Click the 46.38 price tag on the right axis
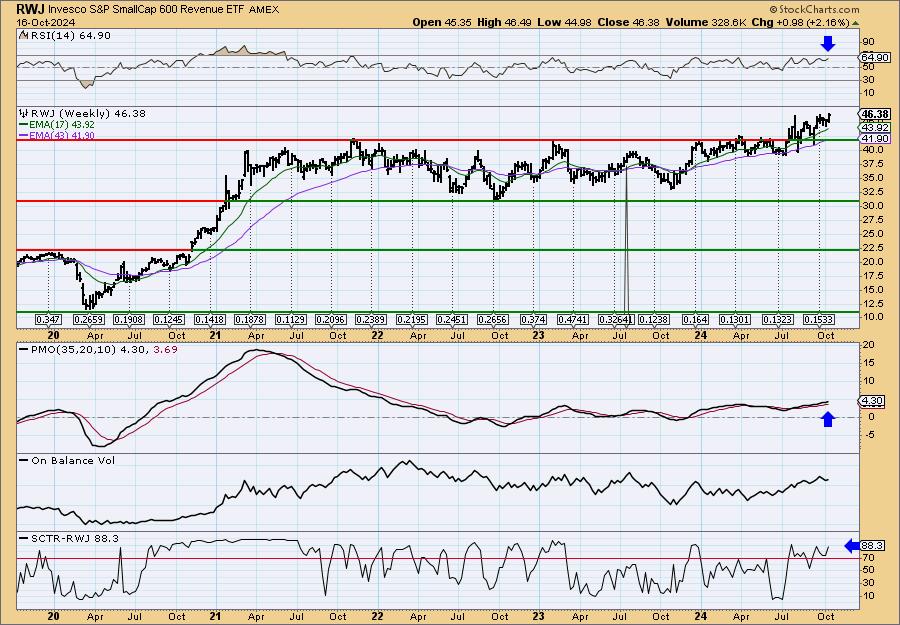 pos(875,114)
